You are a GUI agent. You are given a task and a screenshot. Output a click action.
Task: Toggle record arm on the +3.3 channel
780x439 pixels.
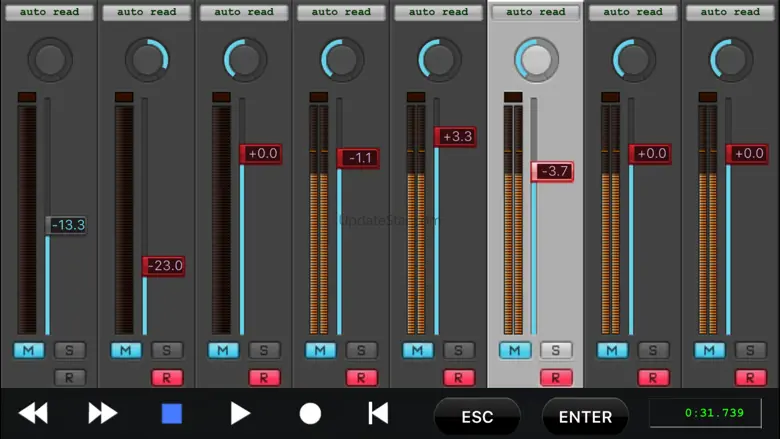[458, 377]
